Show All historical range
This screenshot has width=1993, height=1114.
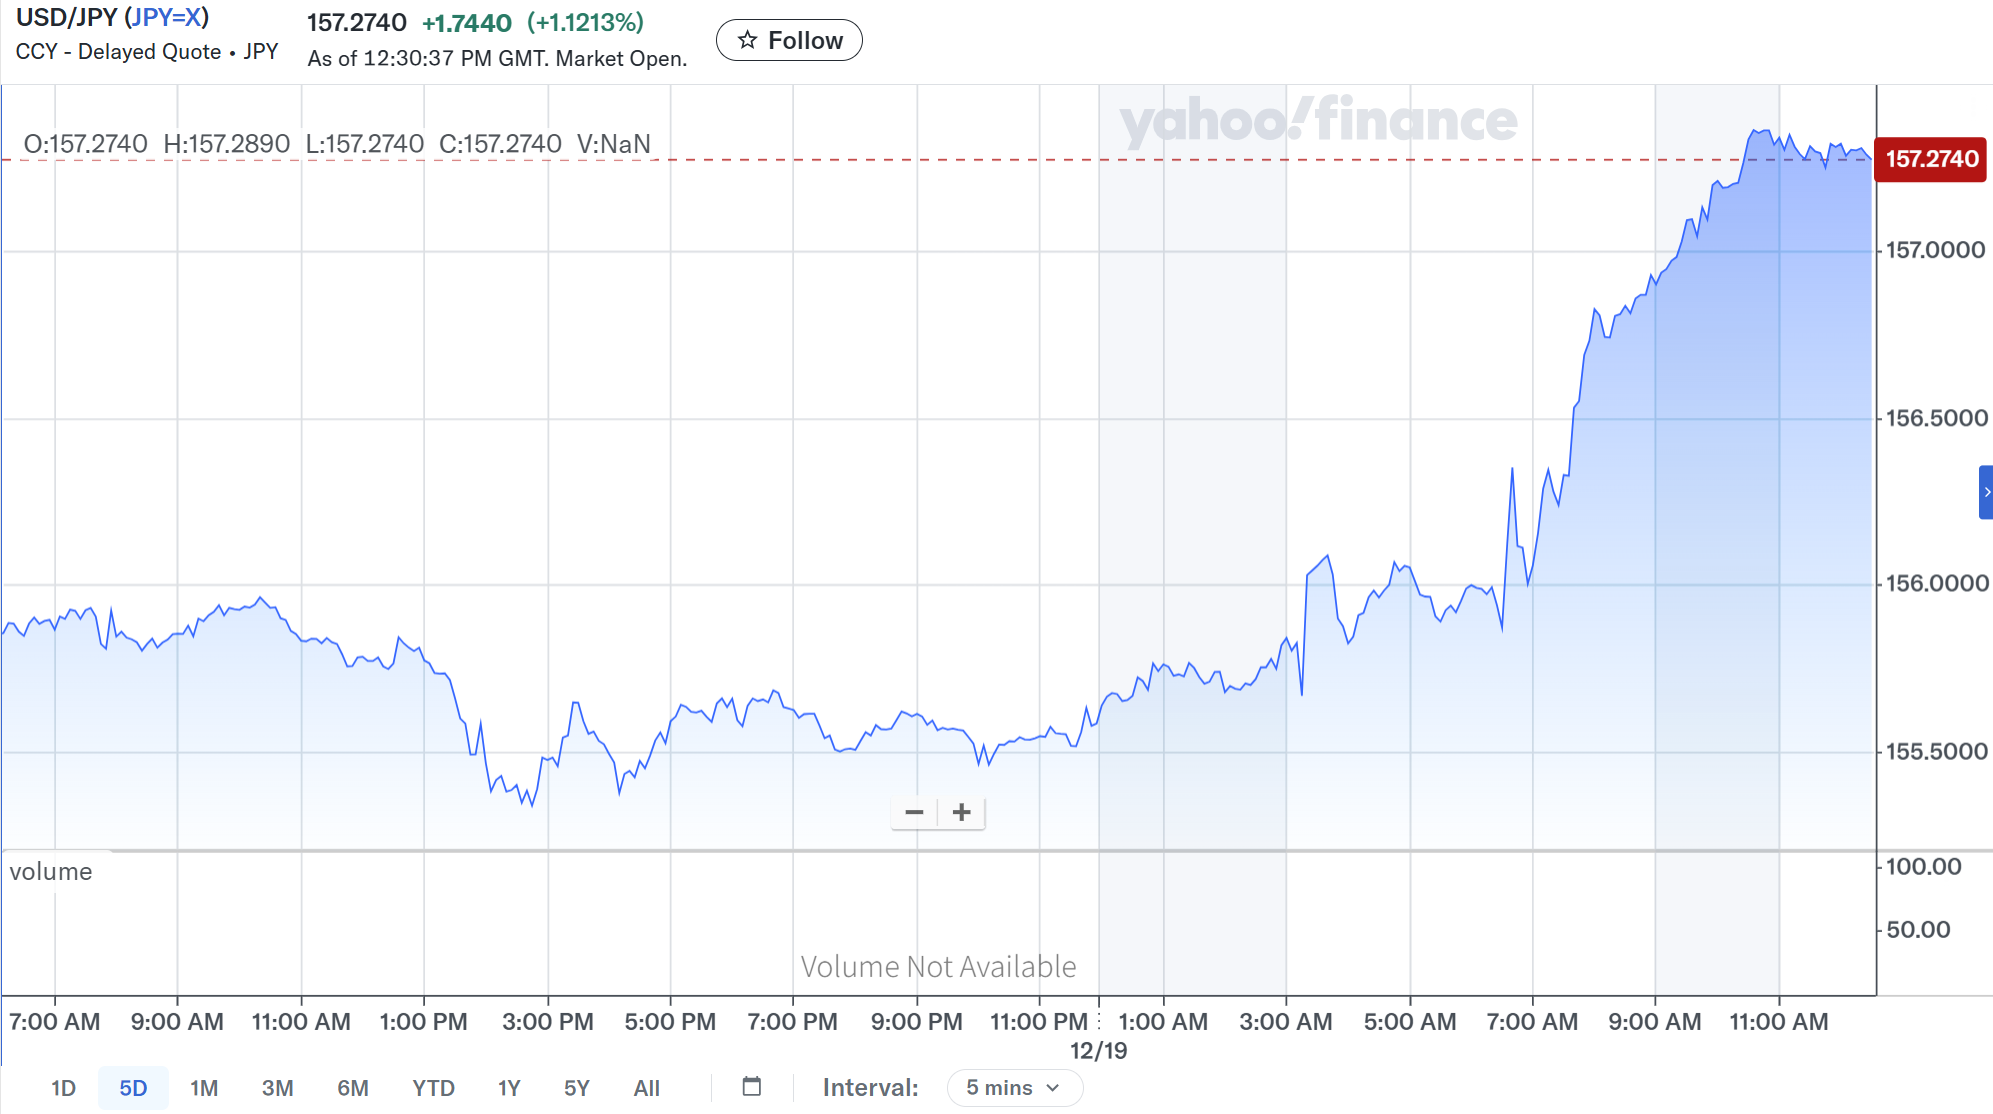coord(646,1088)
